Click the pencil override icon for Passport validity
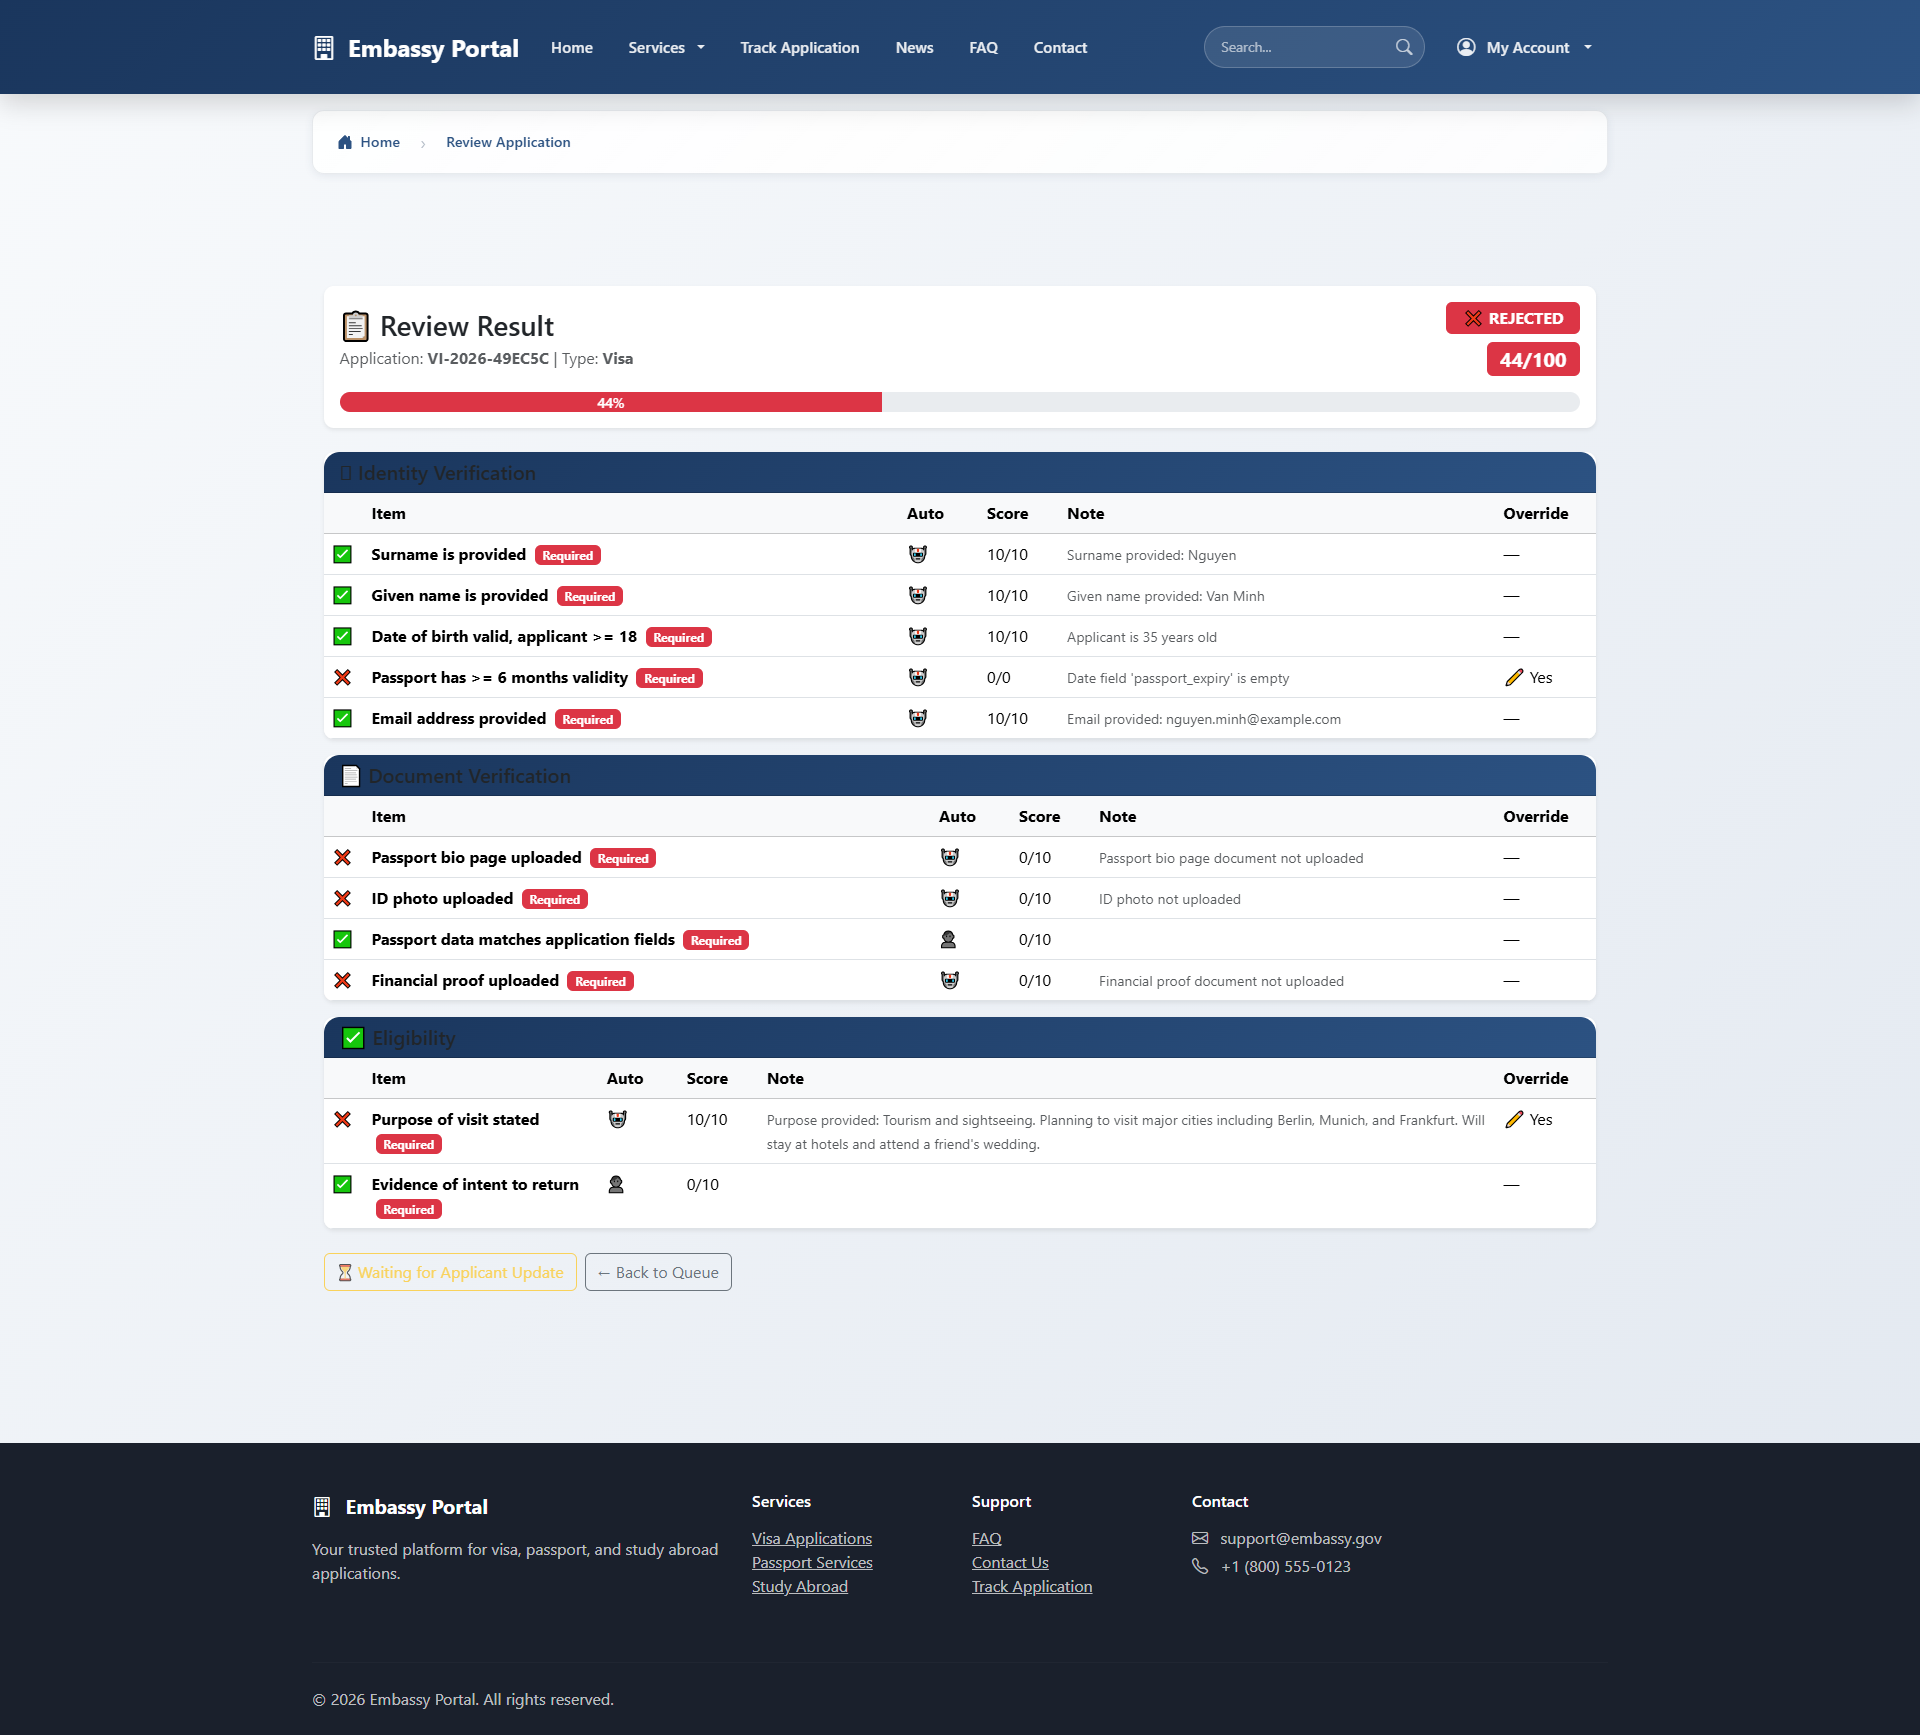Screen dimensions: 1920x1735 pyautogui.click(x=1514, y=678)
